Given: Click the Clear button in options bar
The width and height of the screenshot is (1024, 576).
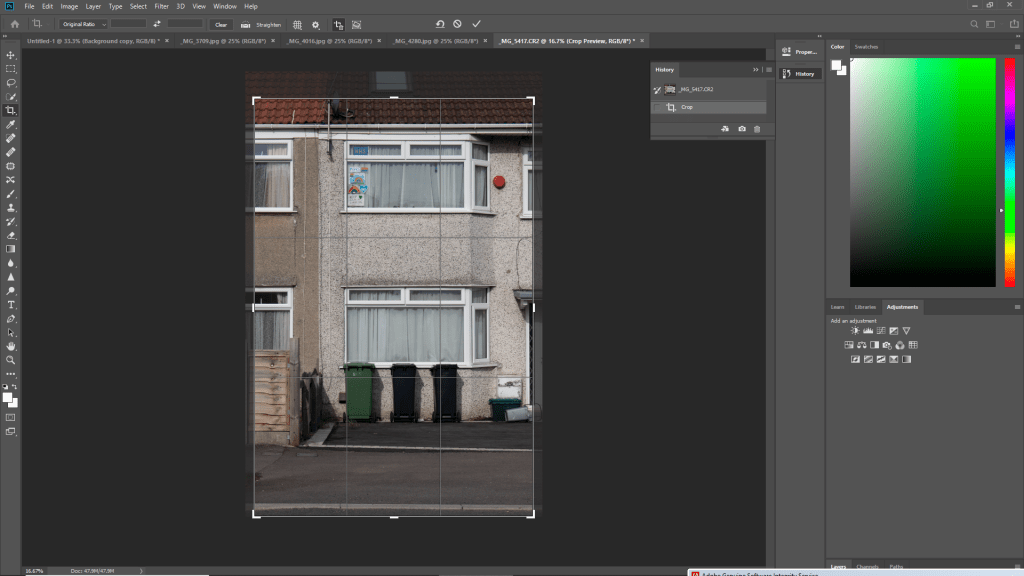Looking at the screenshot, I should coord(221,24).
